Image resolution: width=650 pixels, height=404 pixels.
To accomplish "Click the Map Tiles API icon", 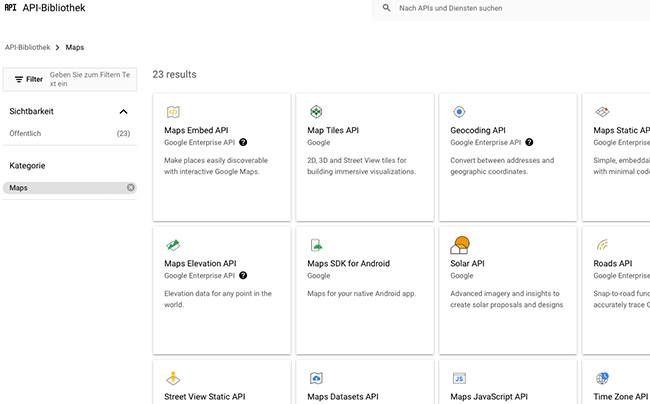I will (316, 111).
